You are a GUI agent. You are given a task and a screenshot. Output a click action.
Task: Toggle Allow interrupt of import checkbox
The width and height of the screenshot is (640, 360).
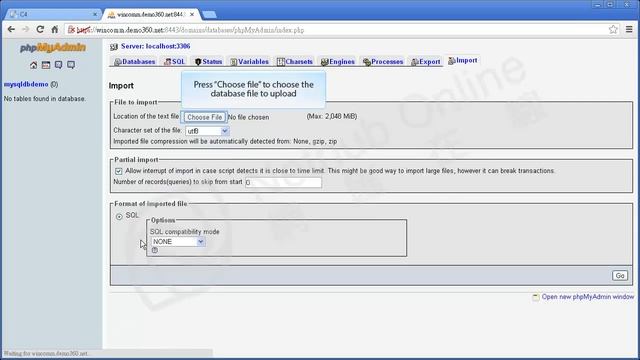(118, 171)
